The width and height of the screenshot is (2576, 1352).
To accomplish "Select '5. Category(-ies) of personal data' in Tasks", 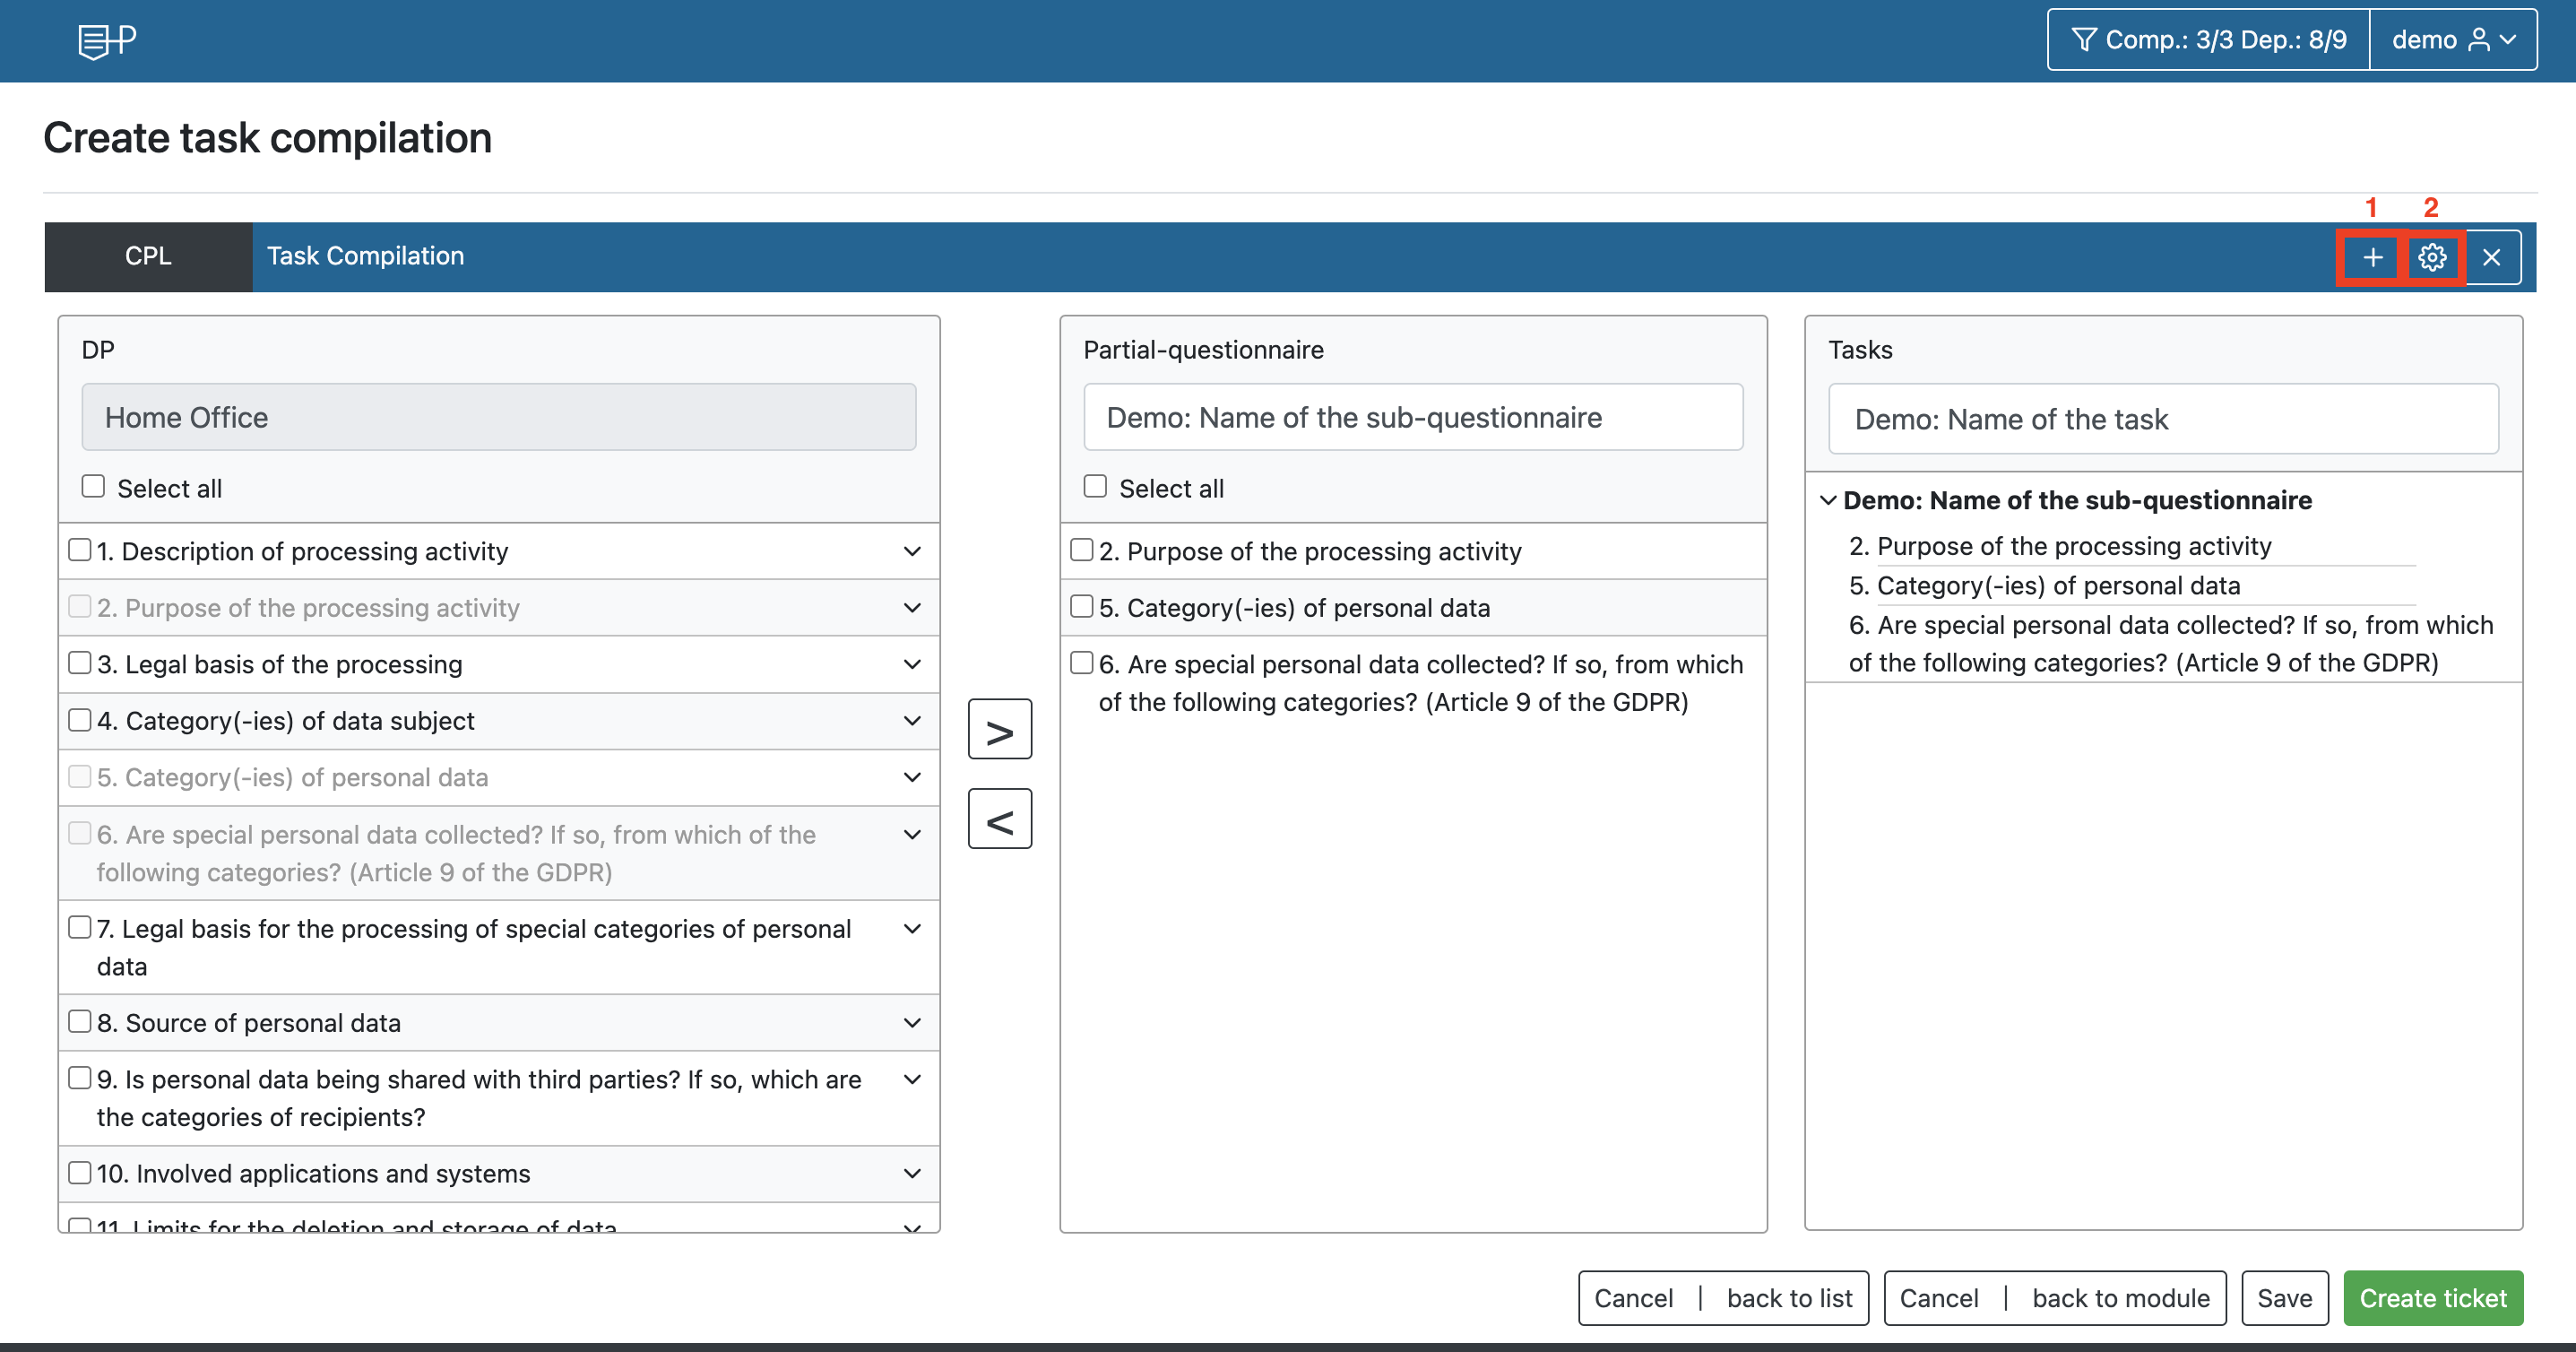I will [x=2044, y=585].
